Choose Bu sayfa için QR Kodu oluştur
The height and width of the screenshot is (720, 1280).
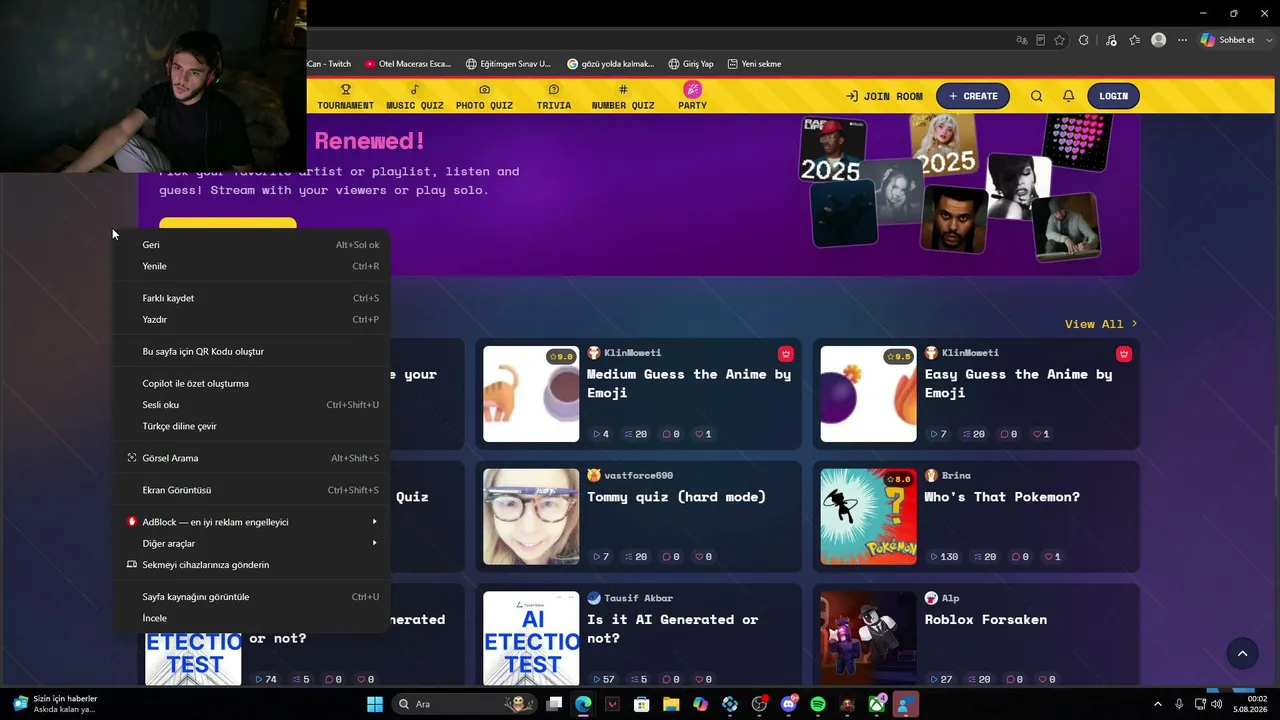(x=253, y=351)
